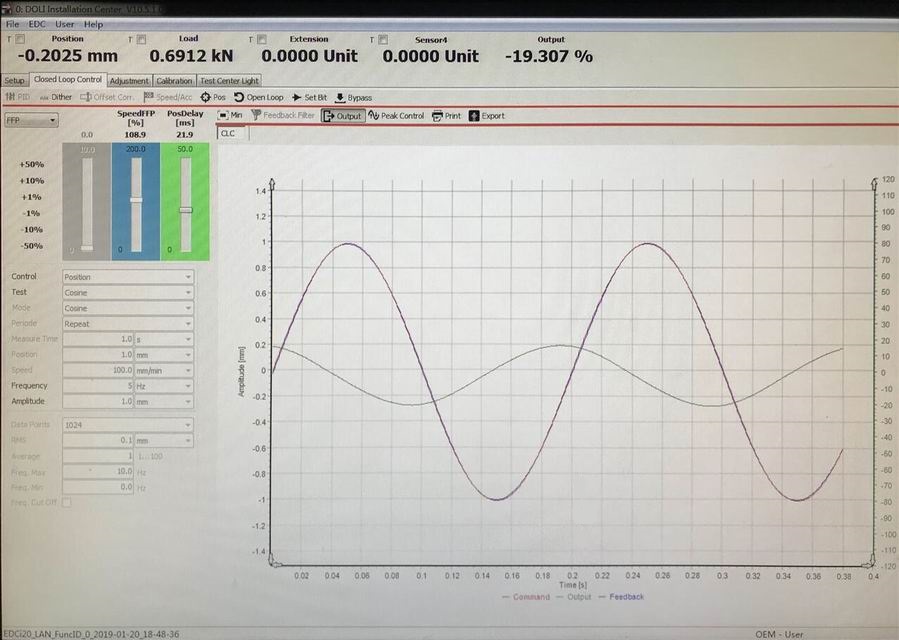This screenshot has height=640, width=899.
Task: Click the Dither toolbar icon
Action: point(56,97)
